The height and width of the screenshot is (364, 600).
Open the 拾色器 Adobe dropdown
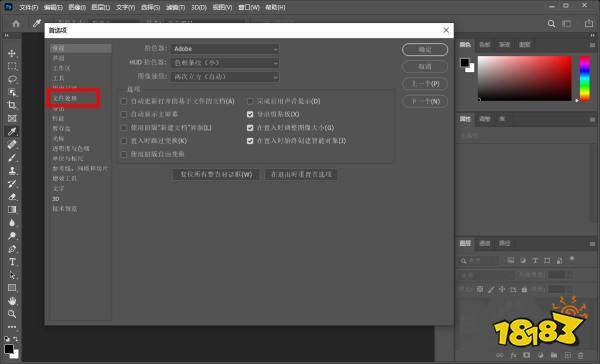pos(225,49)
